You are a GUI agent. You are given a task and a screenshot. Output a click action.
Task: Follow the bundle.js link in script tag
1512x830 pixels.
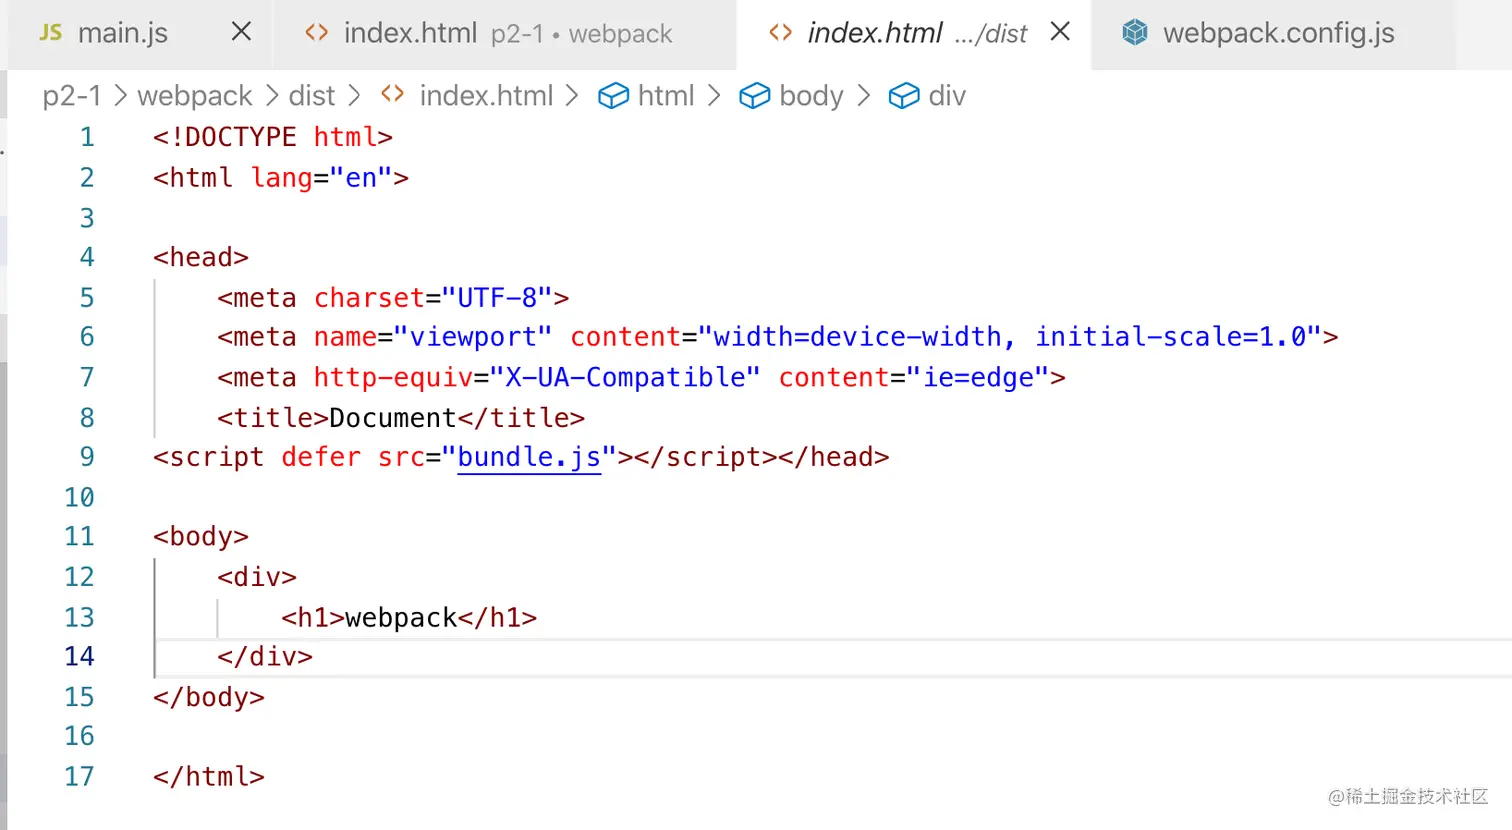(529, 457)
